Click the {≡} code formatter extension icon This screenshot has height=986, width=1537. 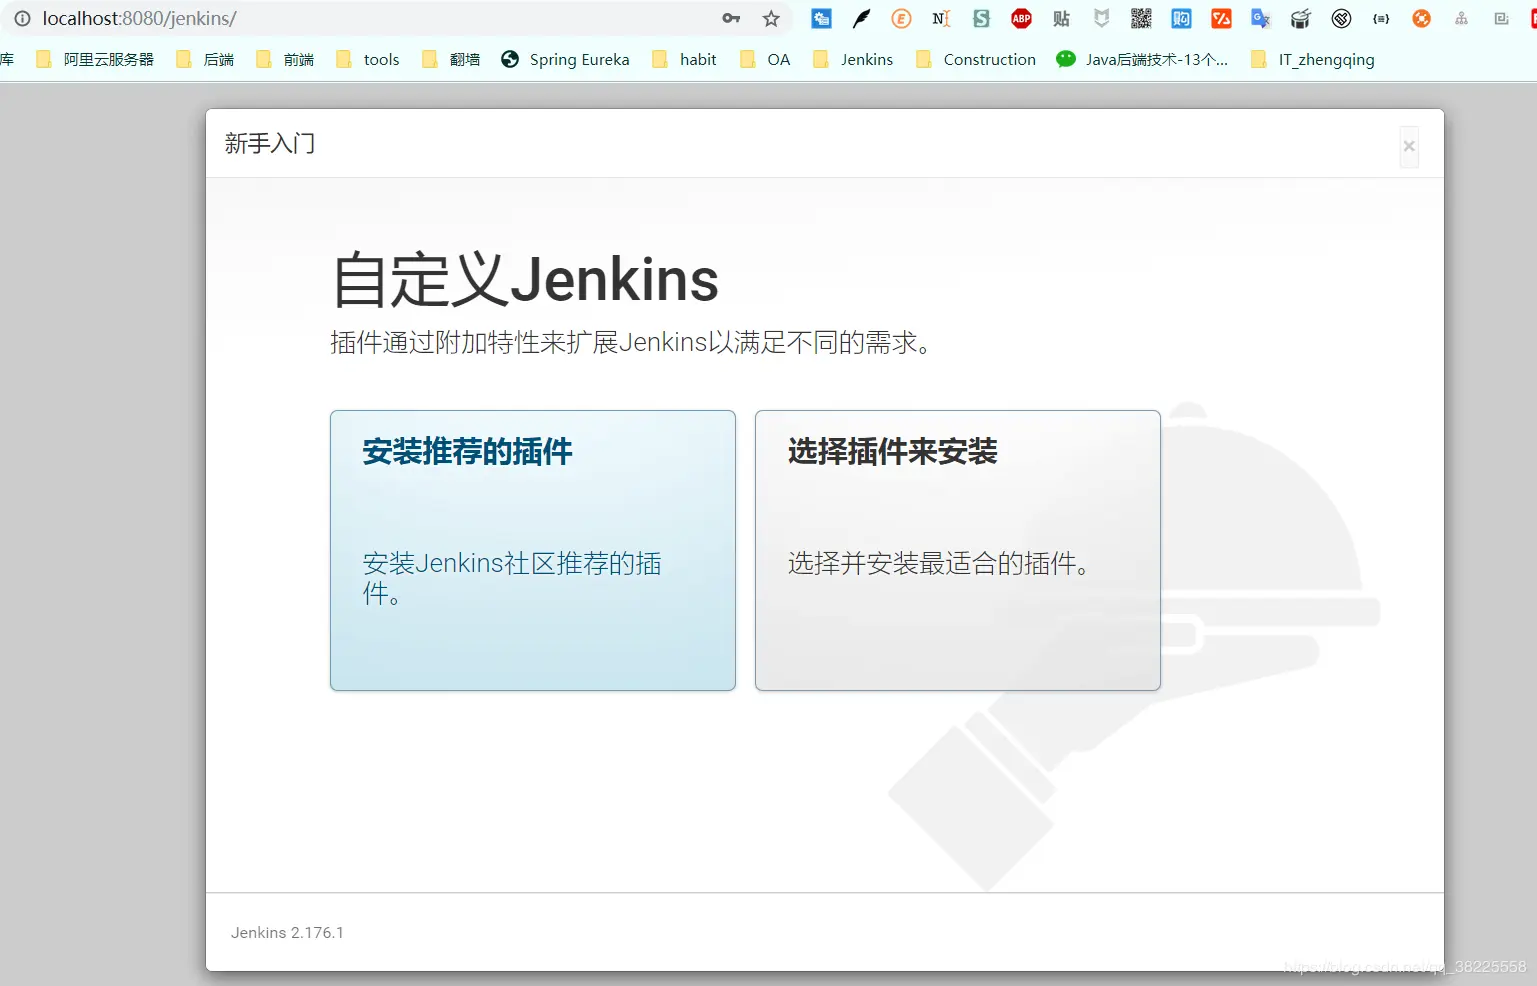1381,18
